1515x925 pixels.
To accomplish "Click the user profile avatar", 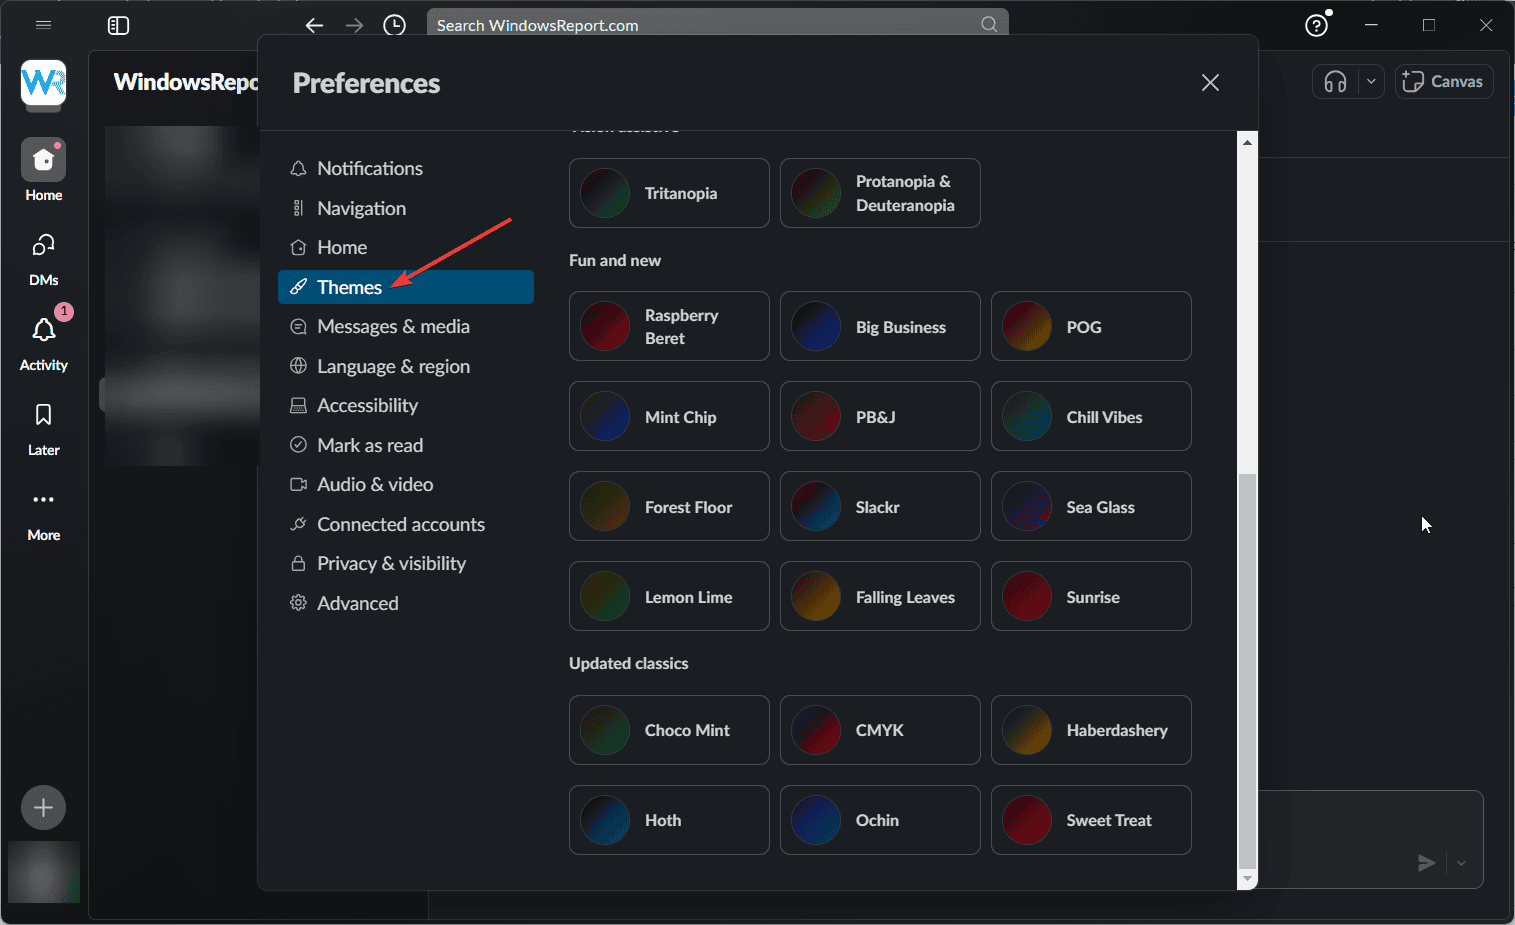I will (x=44, y=872).
